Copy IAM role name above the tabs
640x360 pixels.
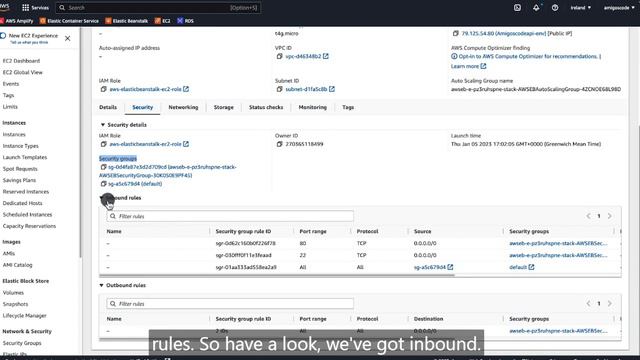coord(103,89)
